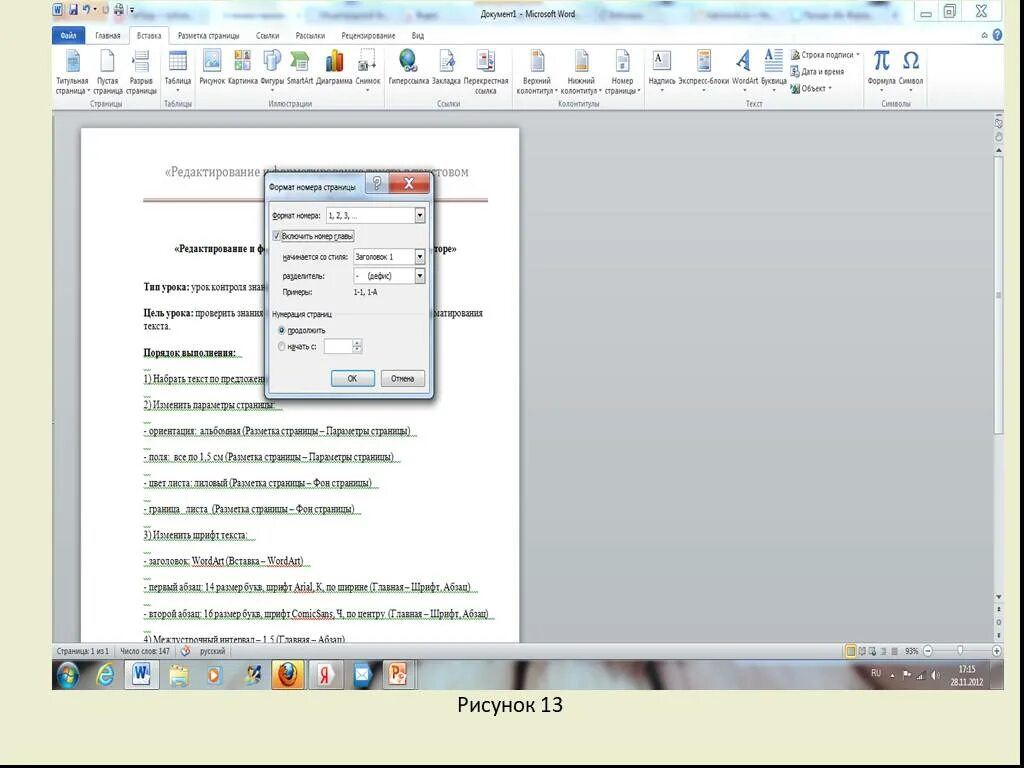Screen dimensions: 1024x768
Task: Insert Дата и время
Action: (x=817, y=72)
